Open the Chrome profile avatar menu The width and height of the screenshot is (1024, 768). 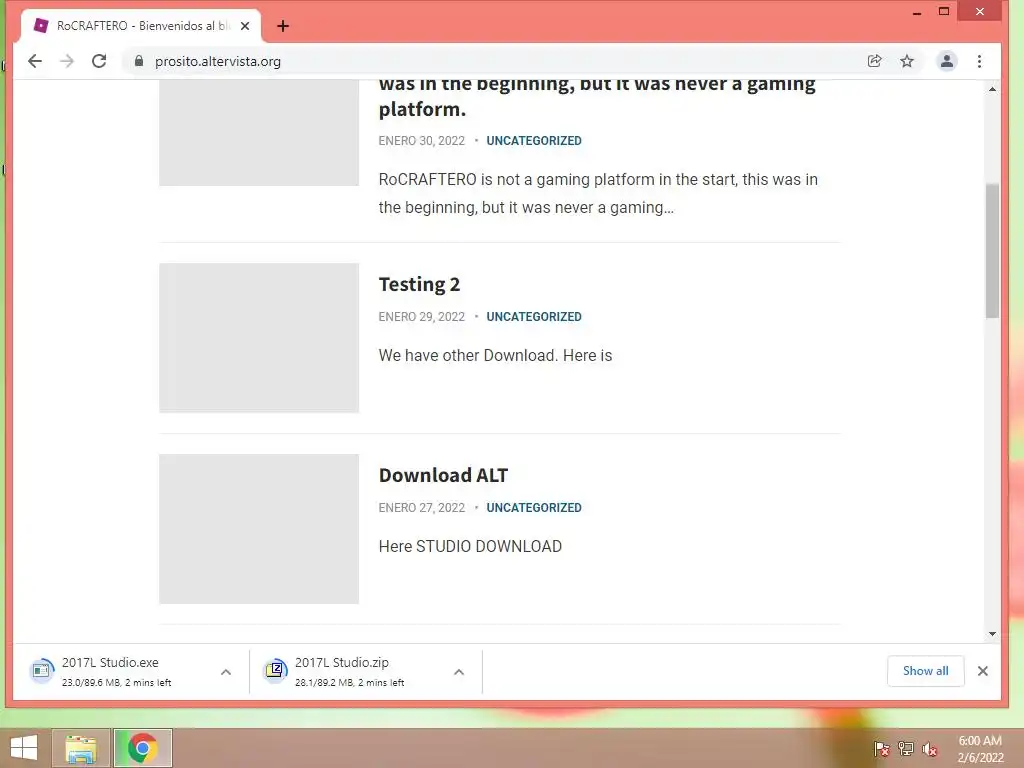point(946,61)
